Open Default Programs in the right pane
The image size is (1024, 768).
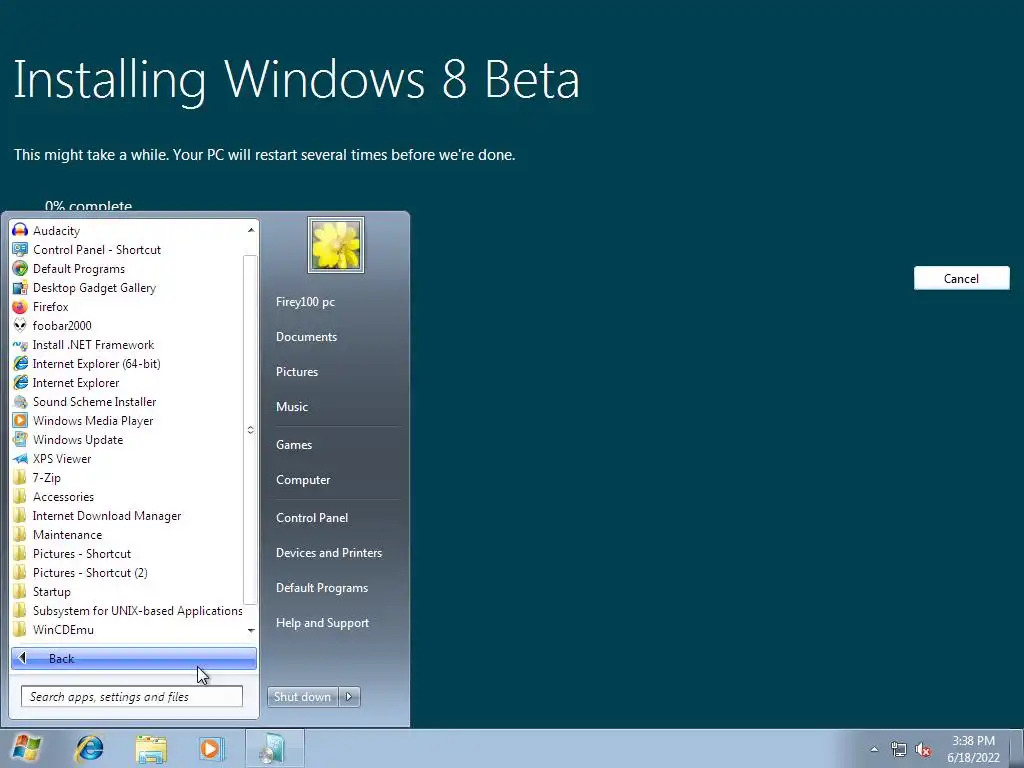tap(322, 588)
